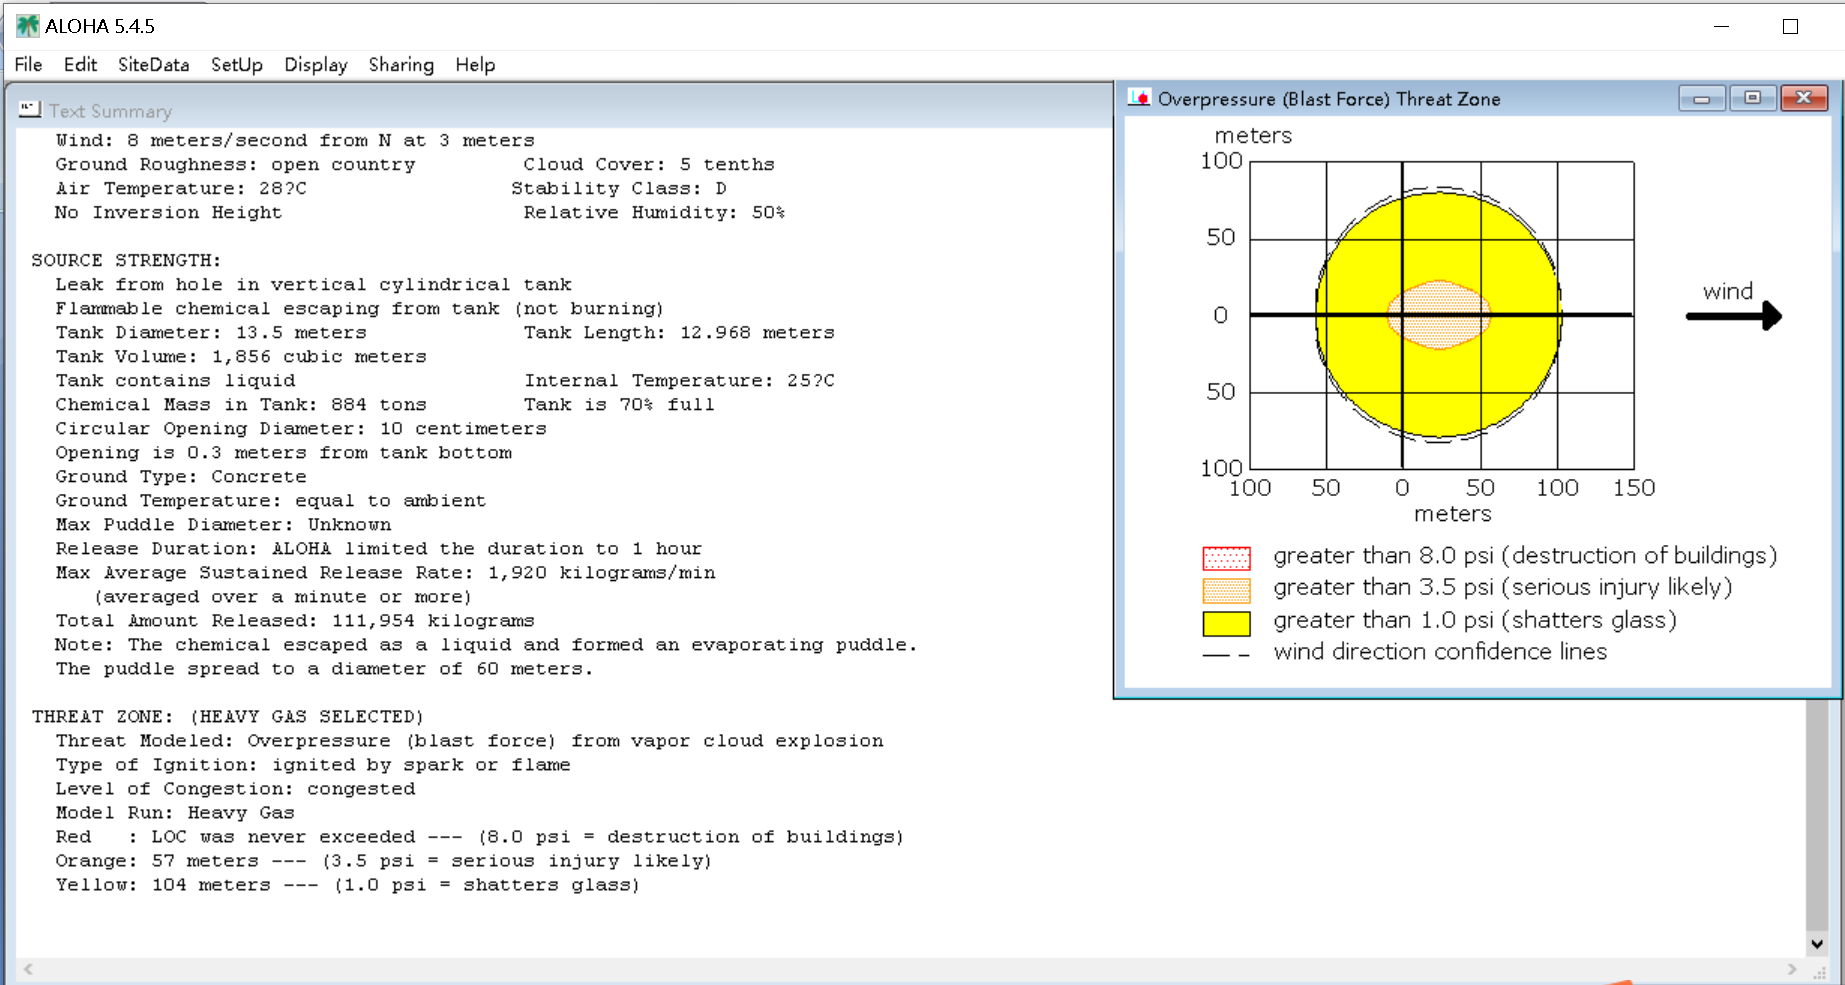Click the 'THREAT ZONE: (HEAVY GAS SELECTED)' heading
Screen dimensions: 1845x985
[x=228, y=716]
